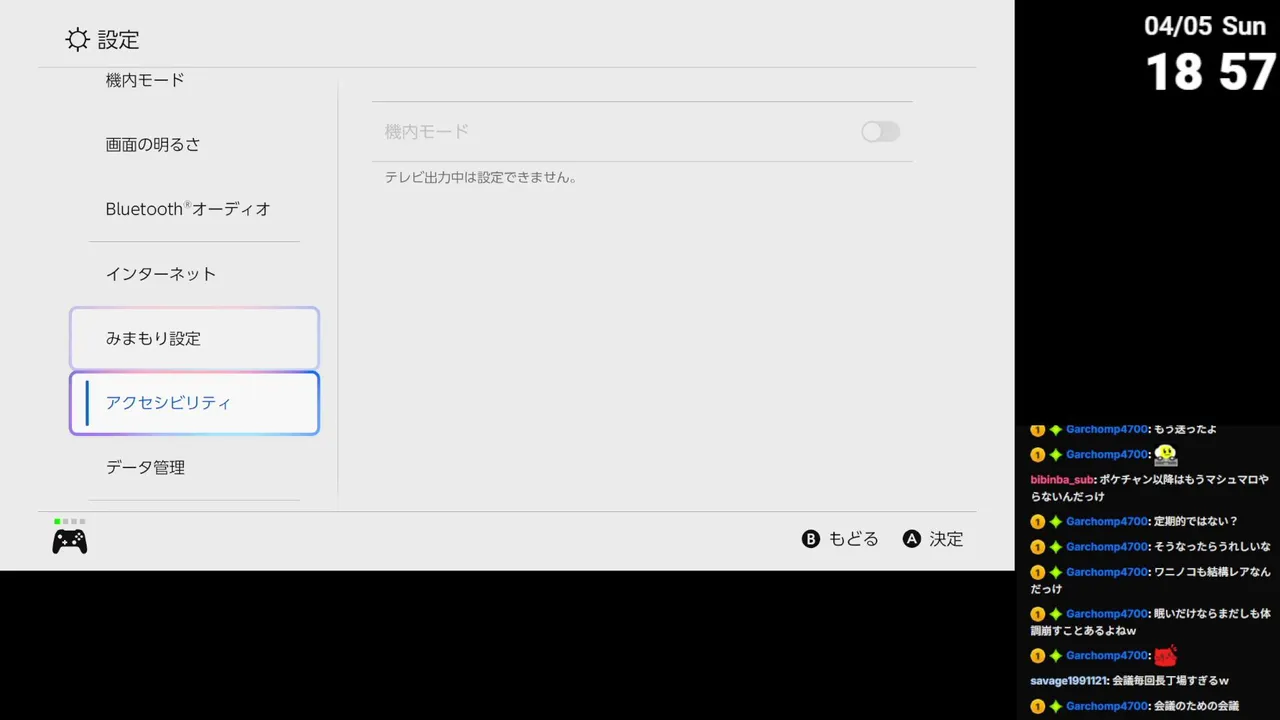This screenshot has height=720, width=1280.
Task: Select インターネット in the sidebar
Action: point(161,273)
